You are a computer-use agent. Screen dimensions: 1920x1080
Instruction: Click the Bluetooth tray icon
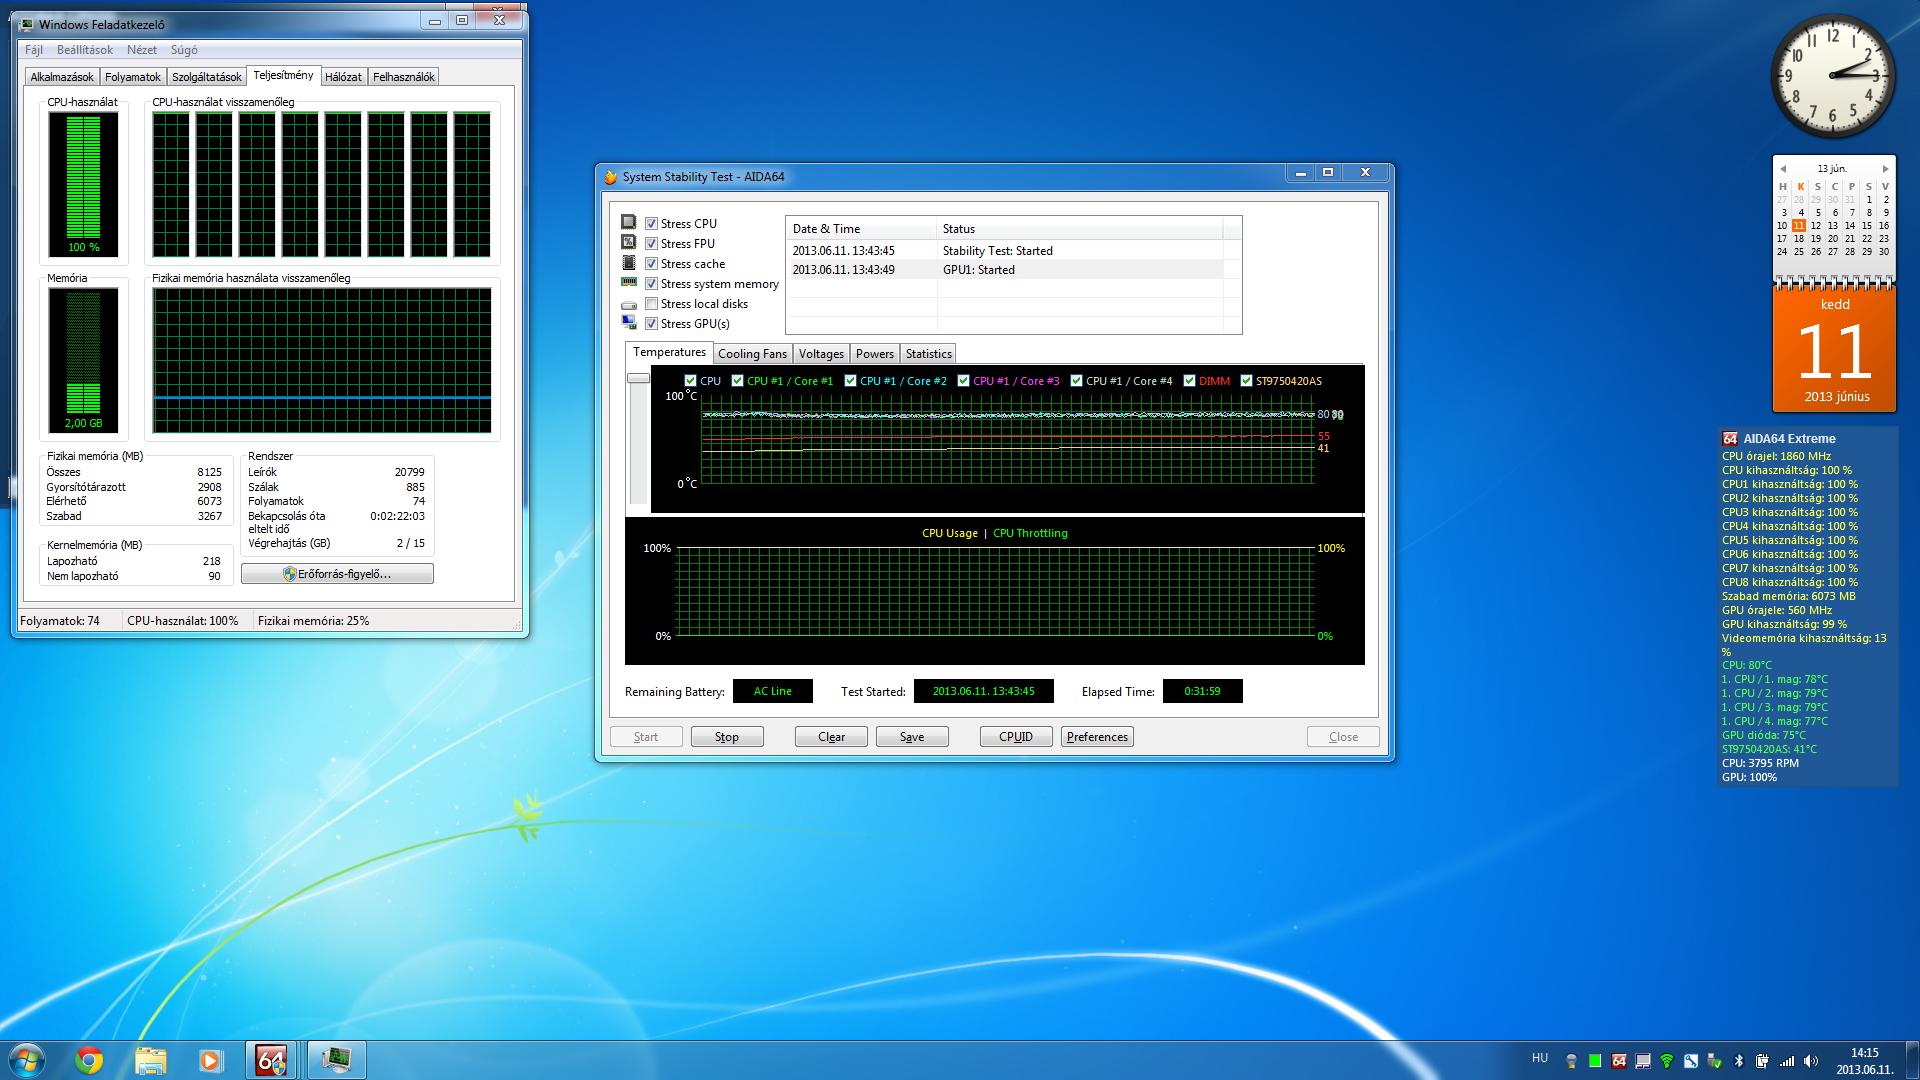1738,1061
